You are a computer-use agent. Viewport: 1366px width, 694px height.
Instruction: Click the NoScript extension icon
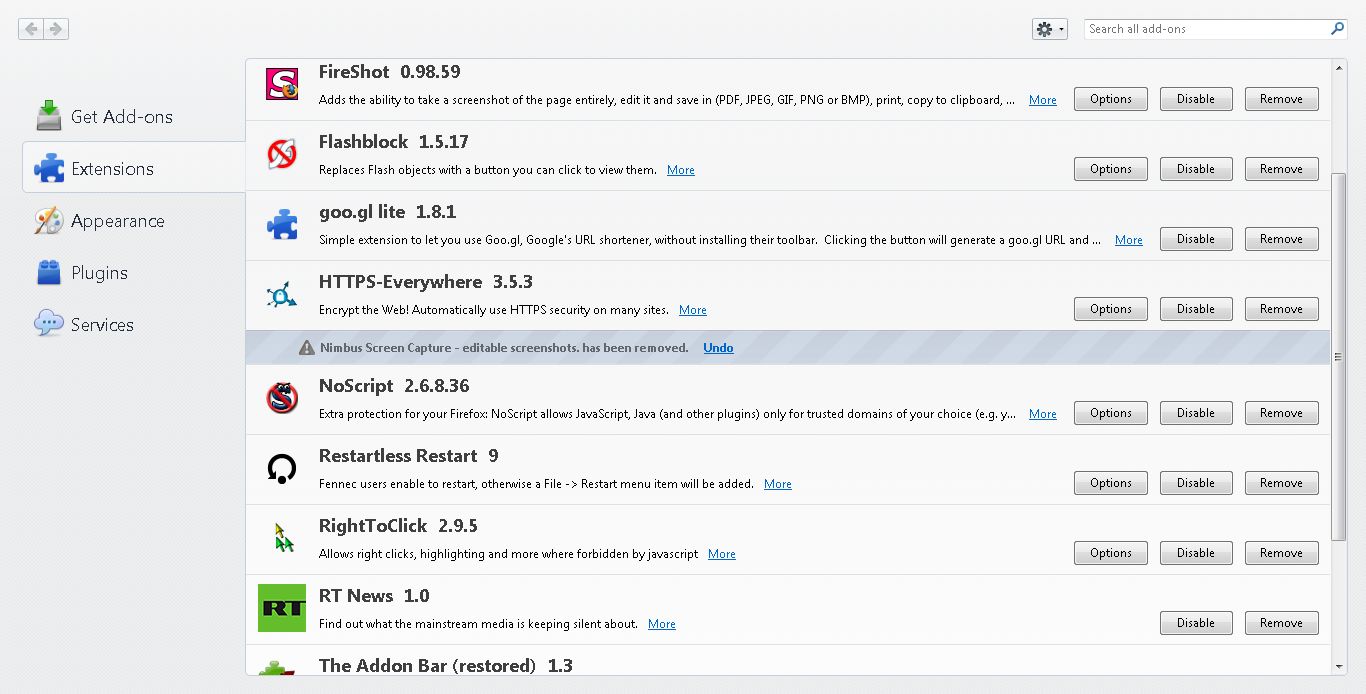[282, 398]
